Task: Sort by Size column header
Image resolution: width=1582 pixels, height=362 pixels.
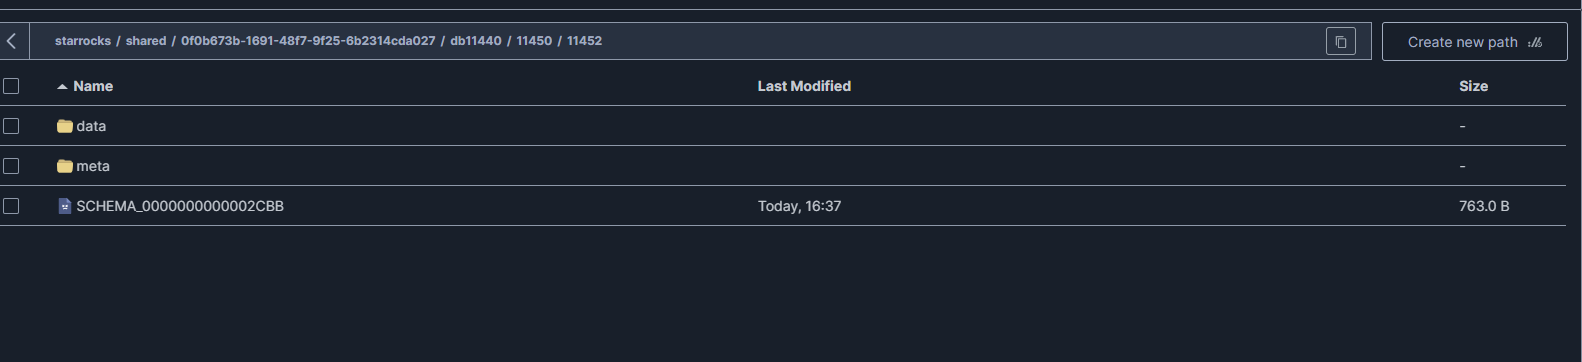Action: click(1473, 86)
